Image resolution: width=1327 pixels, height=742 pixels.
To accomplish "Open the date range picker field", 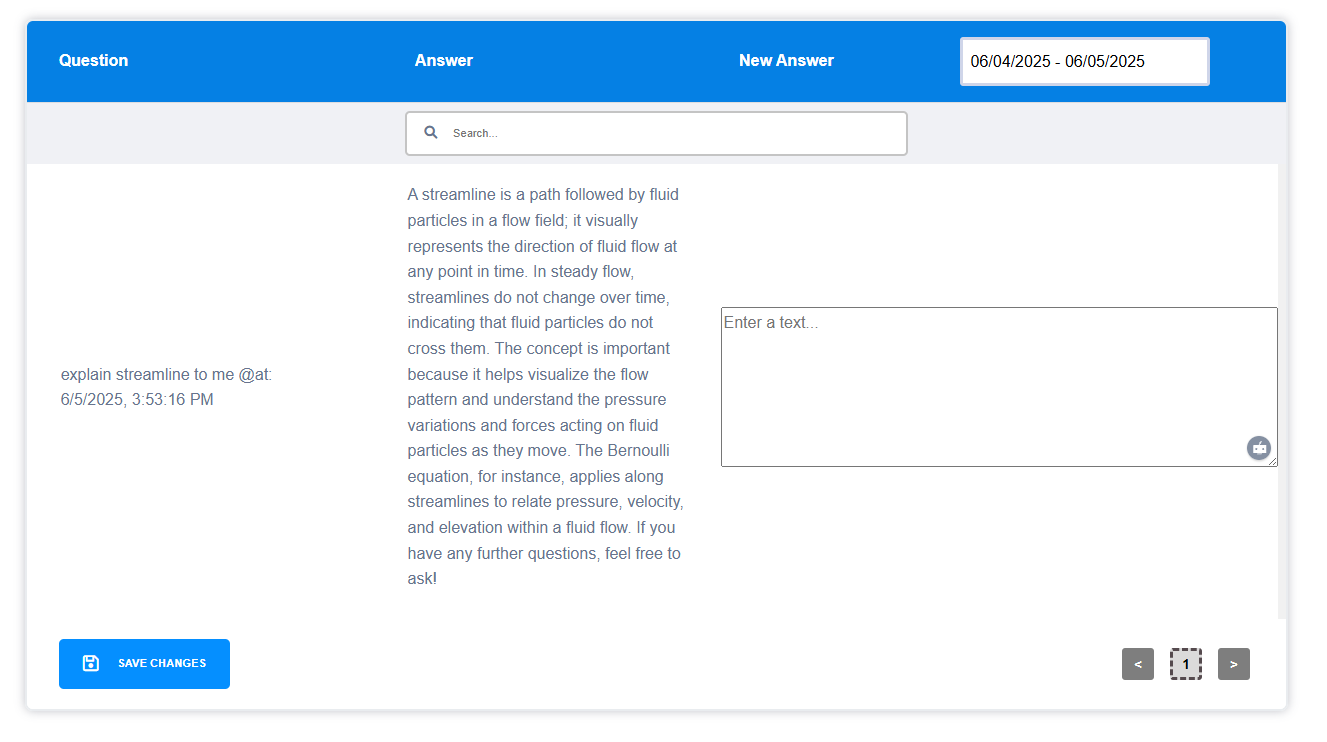I will [1084, 61].
